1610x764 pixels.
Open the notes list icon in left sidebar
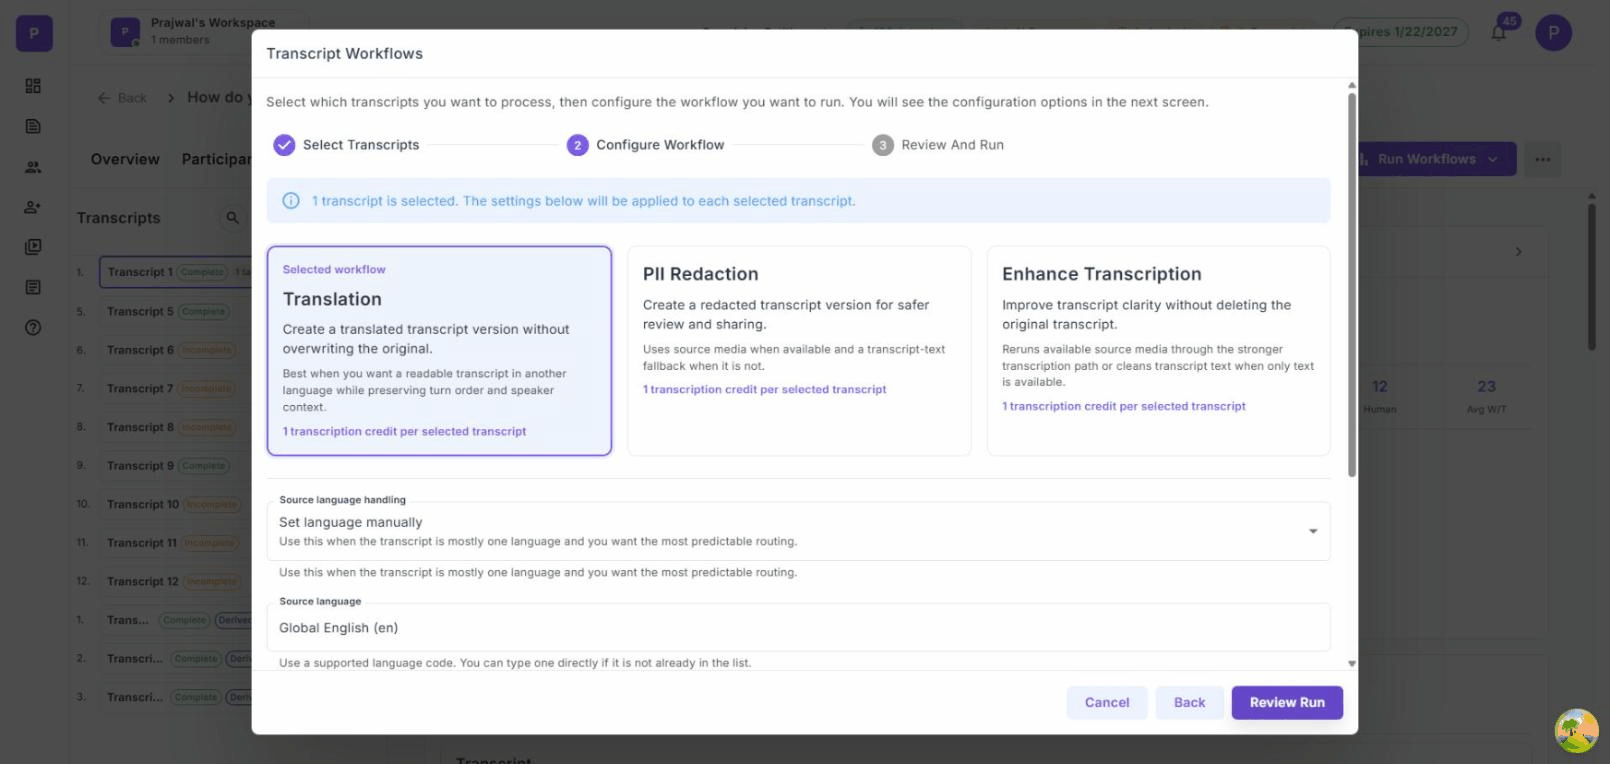pyautogui.click(x=33, y=287)
